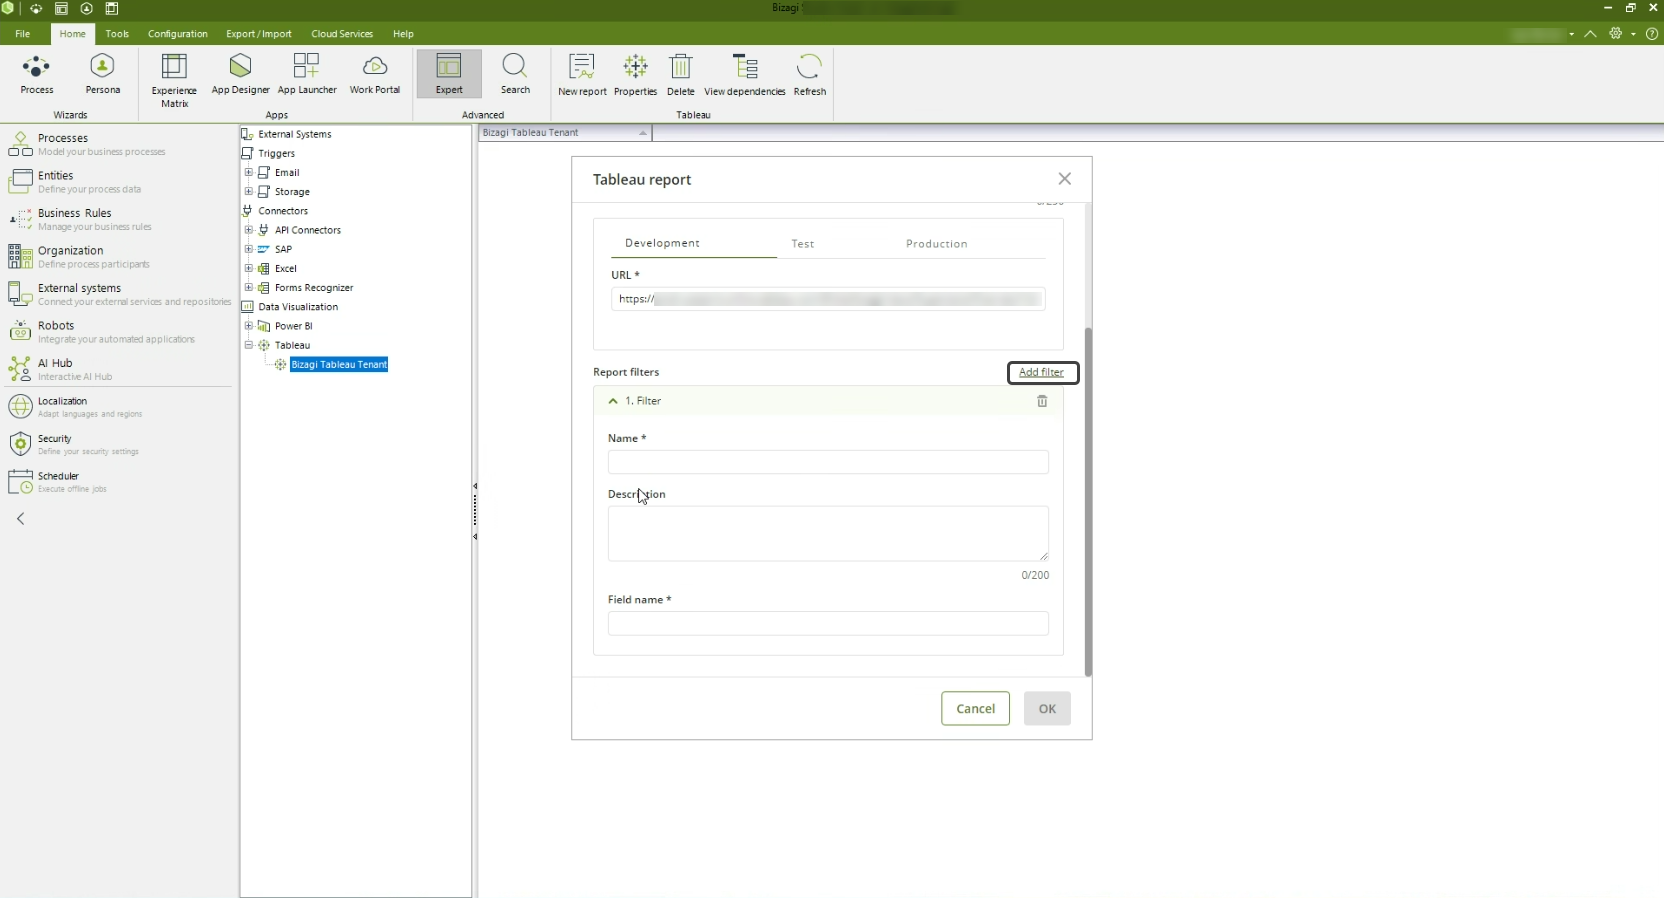Open the Export / Import tab
This screenshot has width=1664, height=898.
(x=259, y=34)
